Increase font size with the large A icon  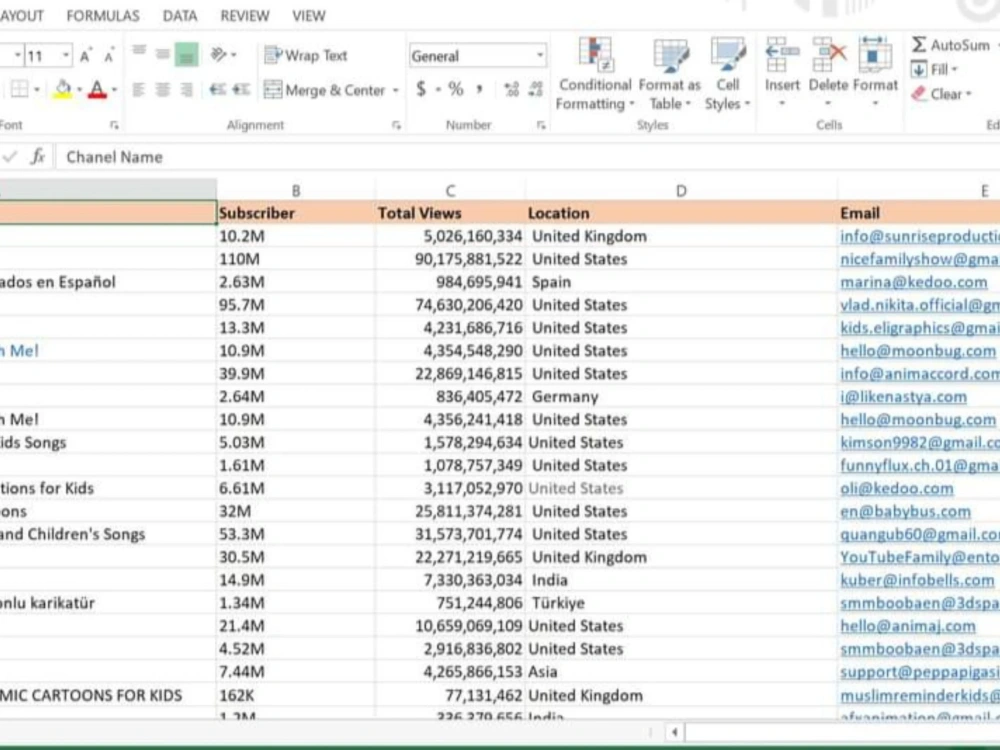click(85, 56)
